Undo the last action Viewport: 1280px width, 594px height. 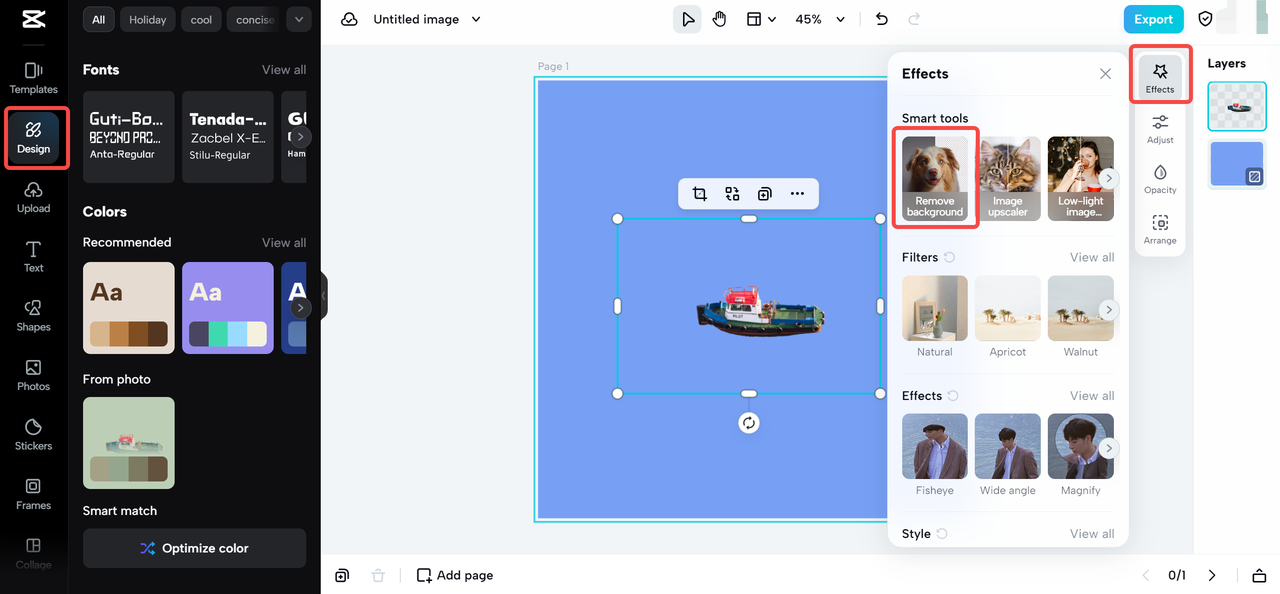pos(881,19)
